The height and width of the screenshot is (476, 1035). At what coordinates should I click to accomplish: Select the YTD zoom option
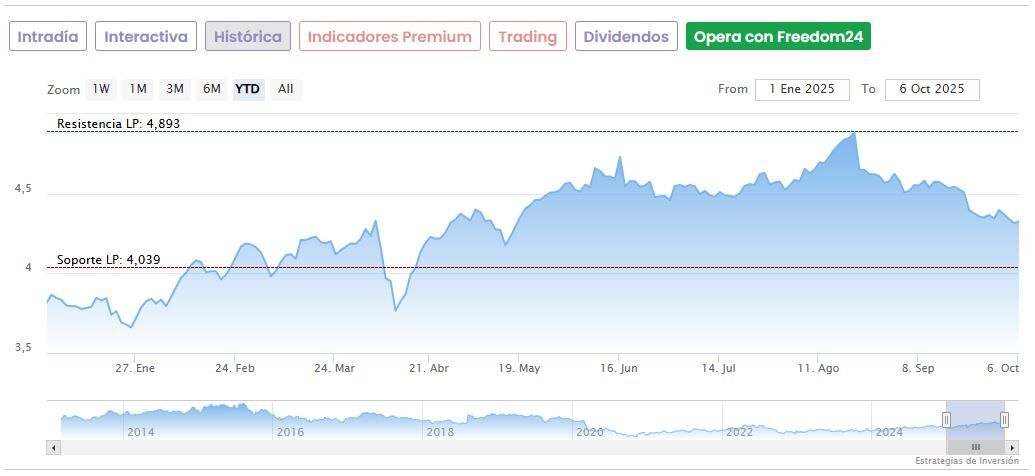[x=248, y=89]
